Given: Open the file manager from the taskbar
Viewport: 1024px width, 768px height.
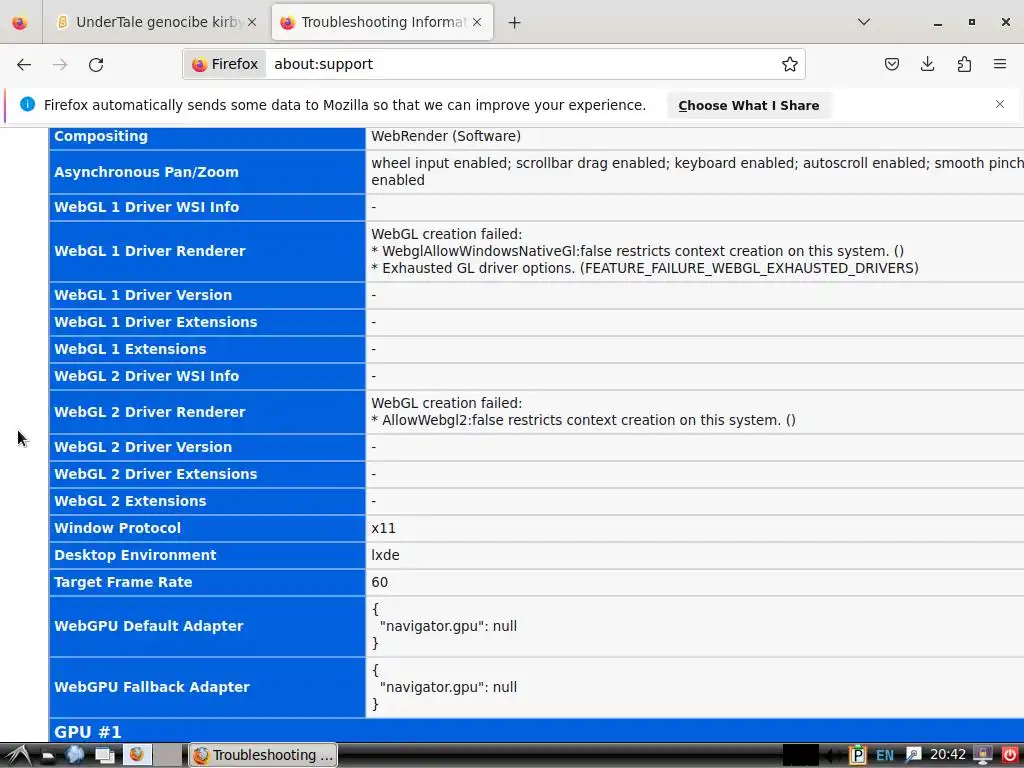Looking at the screenshot, I should (47, 756).
